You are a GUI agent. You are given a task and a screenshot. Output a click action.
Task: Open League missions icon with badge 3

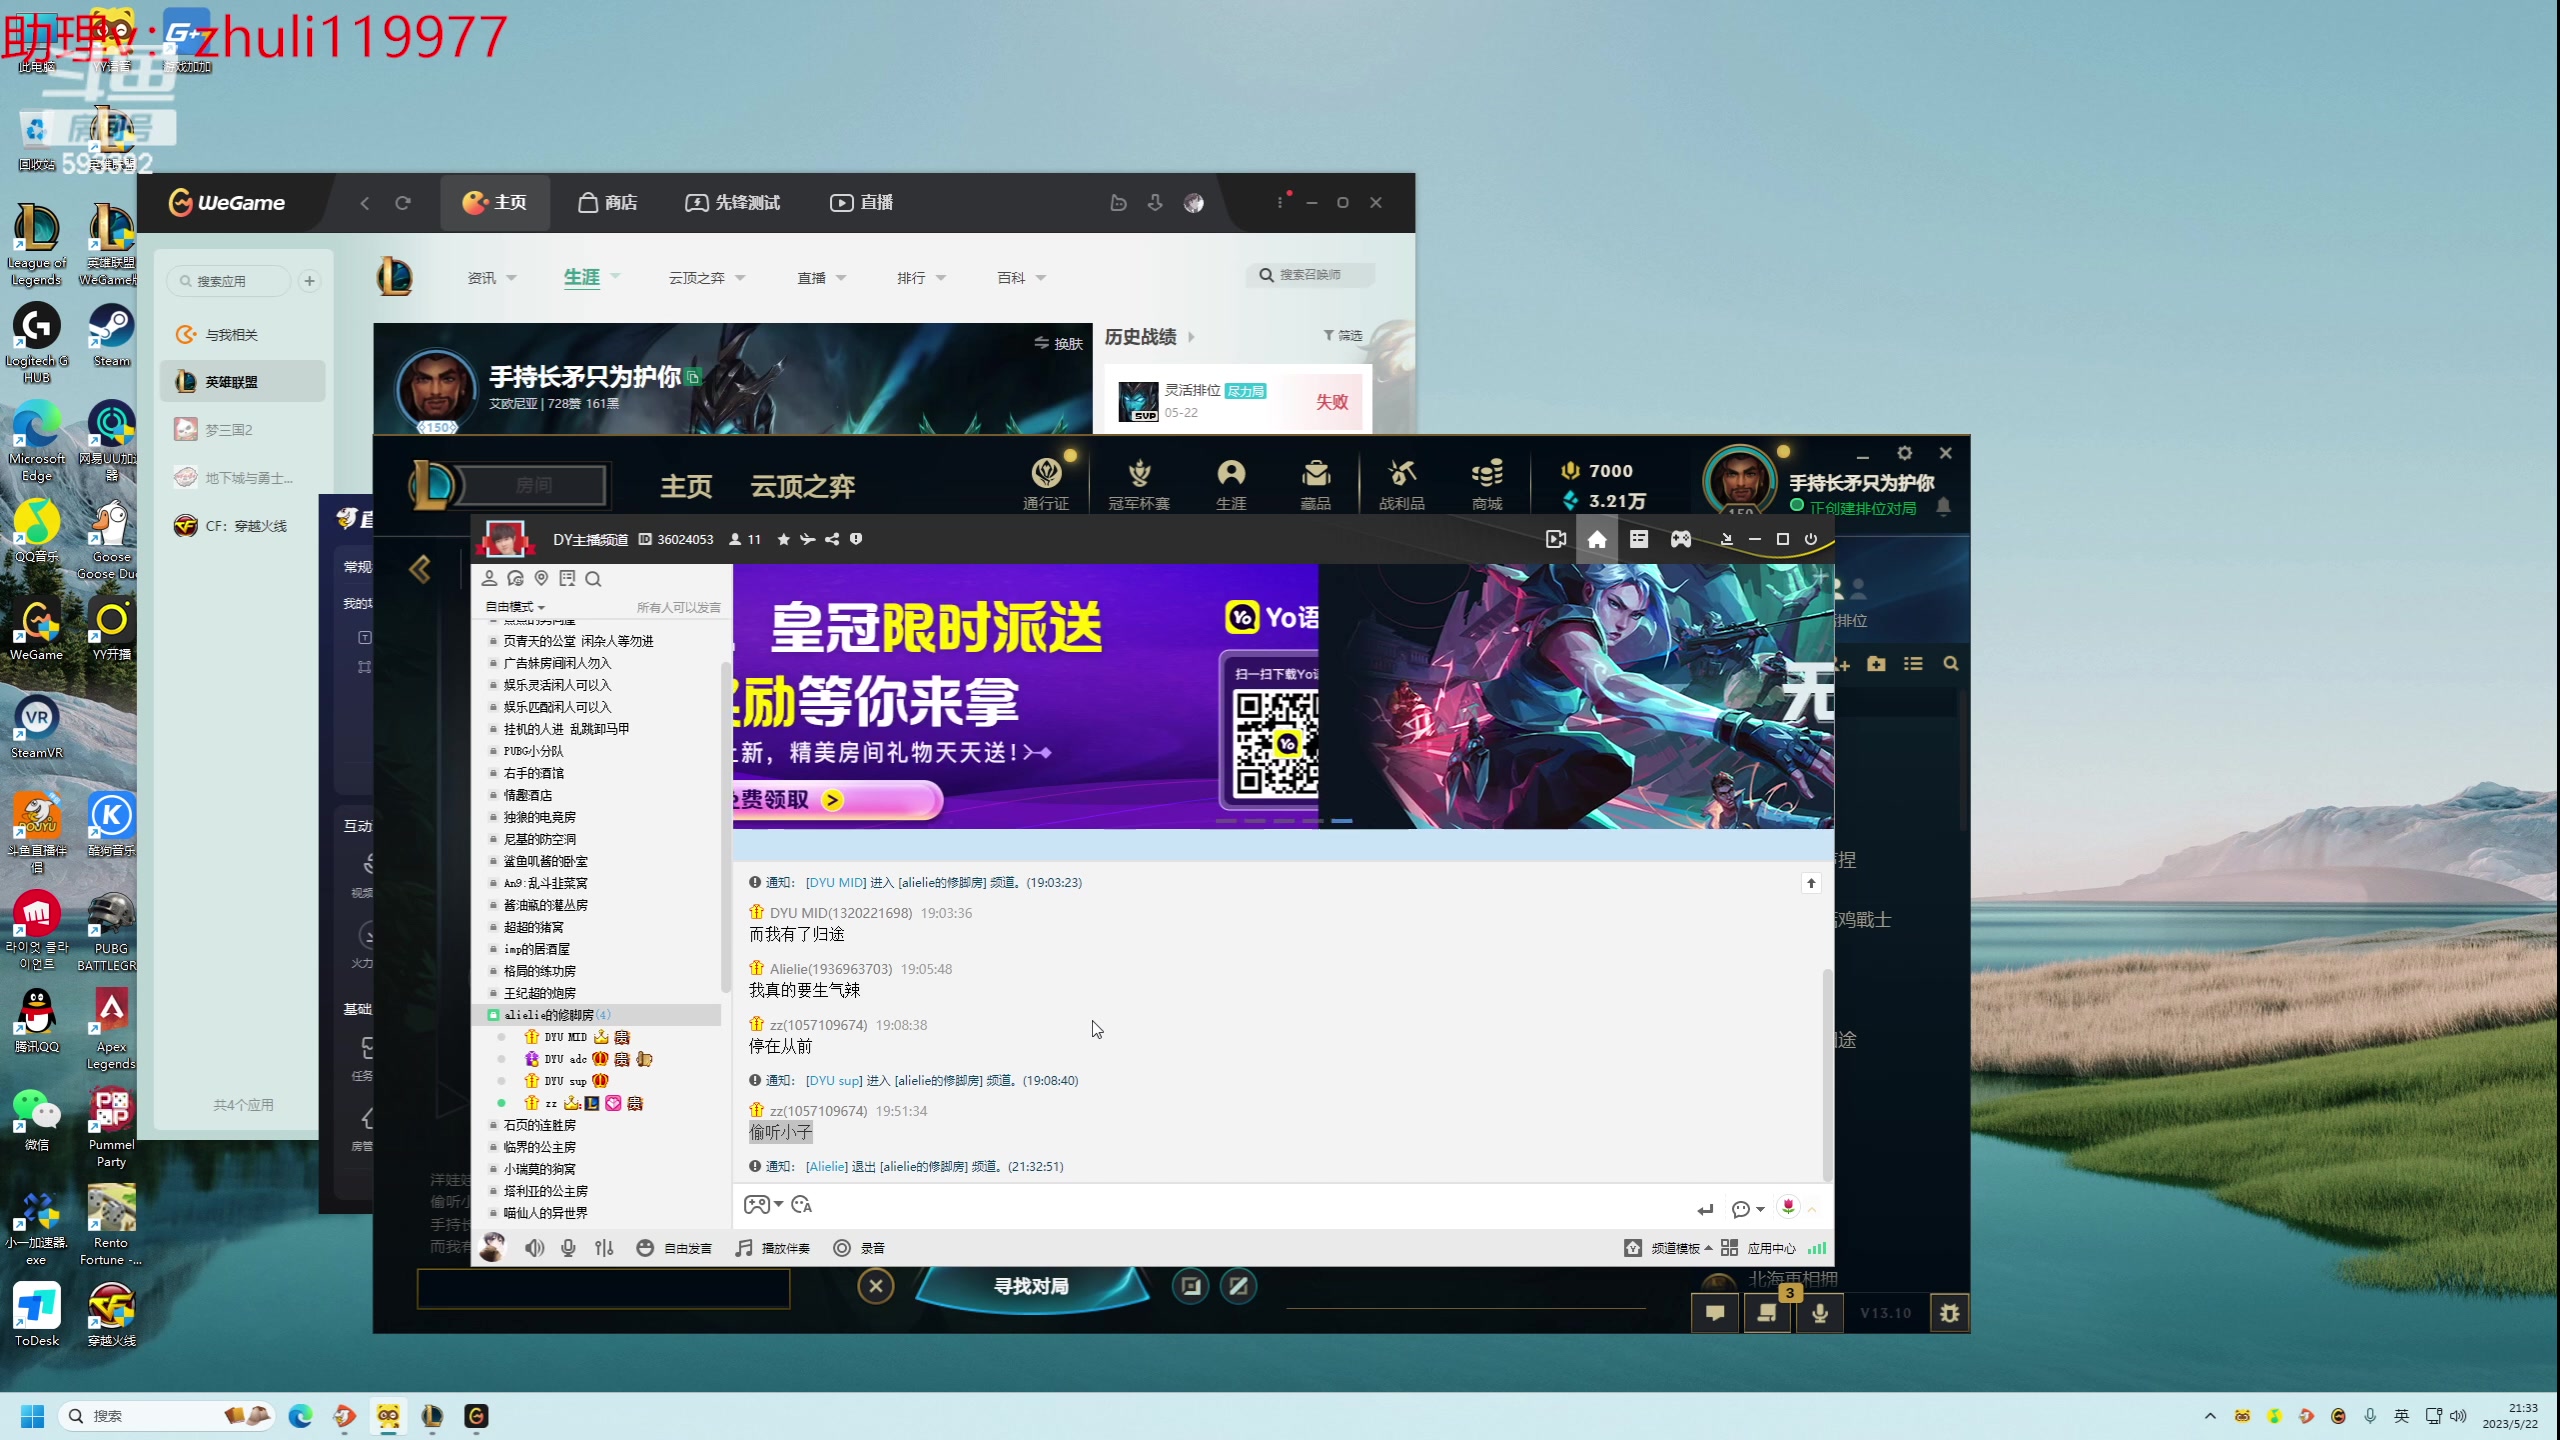(x=1767, y=1313)
